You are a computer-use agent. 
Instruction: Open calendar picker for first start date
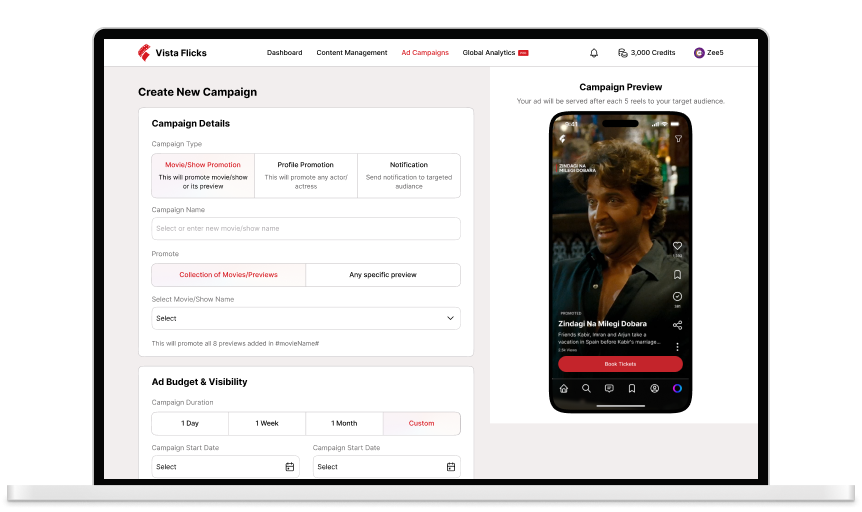[x=290, y=467]
